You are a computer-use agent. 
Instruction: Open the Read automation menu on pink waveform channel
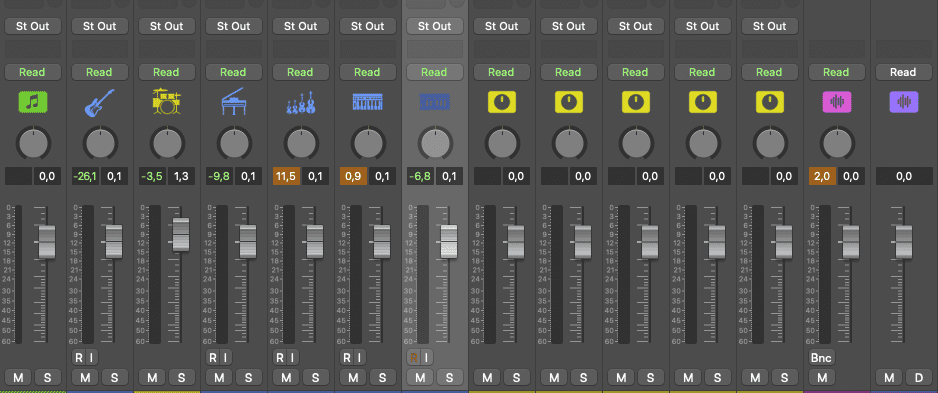(836, 72)
